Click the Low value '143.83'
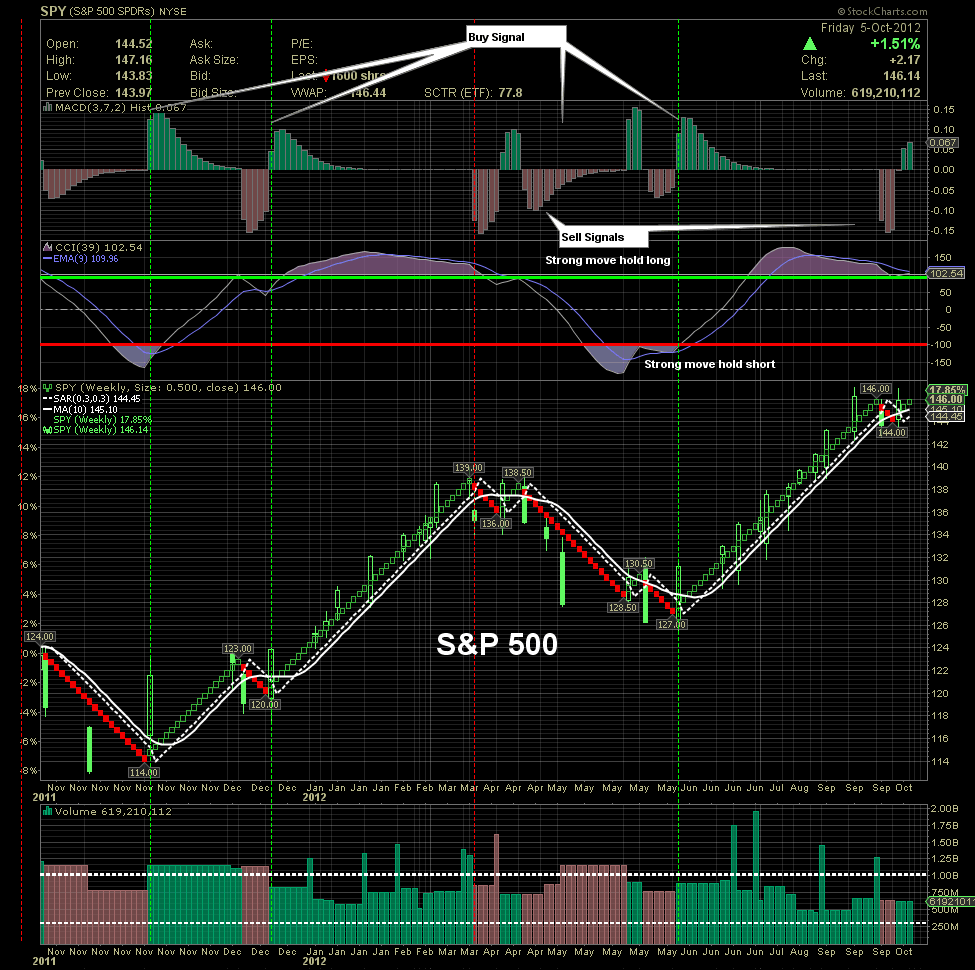The width and height of the screenshot is (975, 970). coord(134,76)
